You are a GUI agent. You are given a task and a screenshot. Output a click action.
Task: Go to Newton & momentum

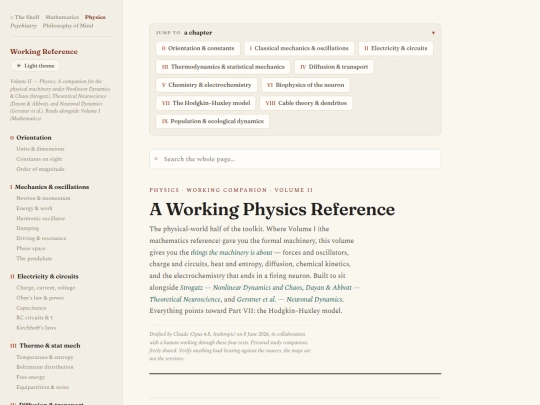point(43,198)
